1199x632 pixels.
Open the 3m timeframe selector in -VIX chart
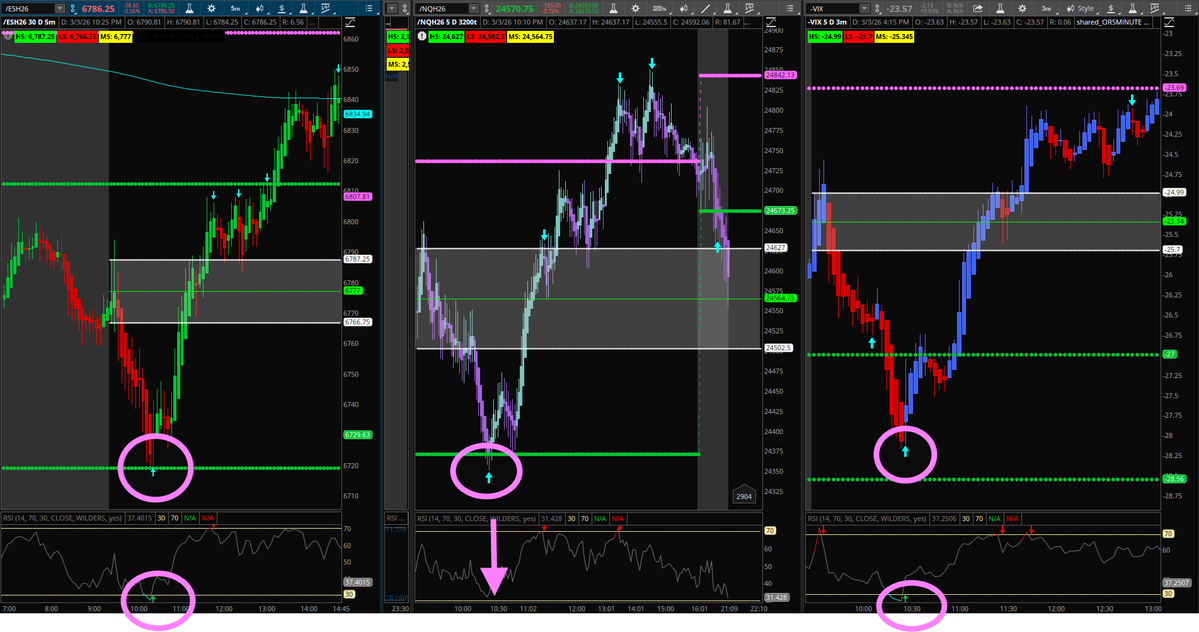click(x=1046, y=8)
